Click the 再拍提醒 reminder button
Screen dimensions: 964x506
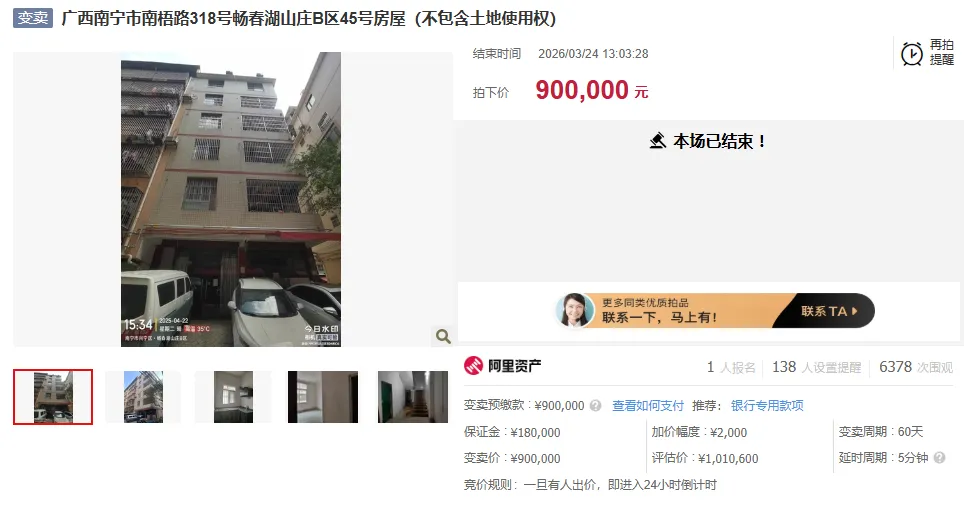coord(928,53)
